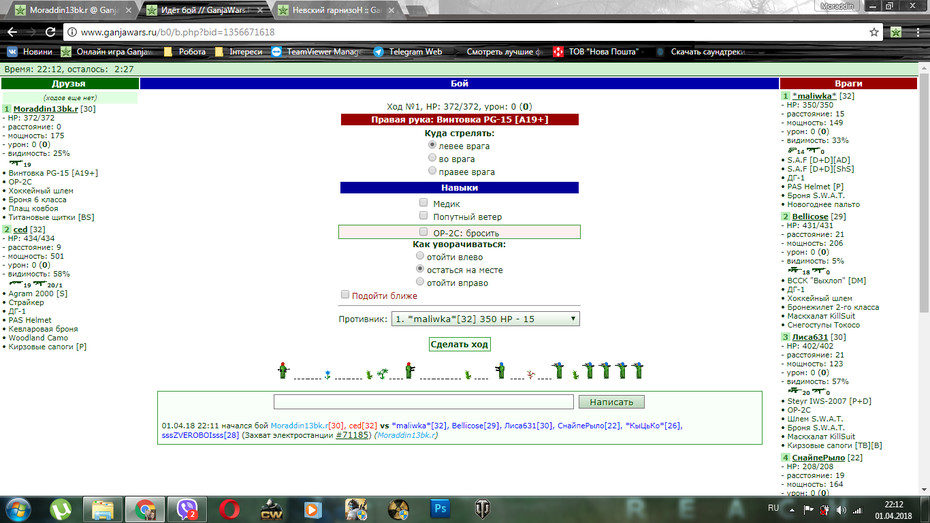Open ced player profile link
Screen dimensions: 930x523
(20, 229)
